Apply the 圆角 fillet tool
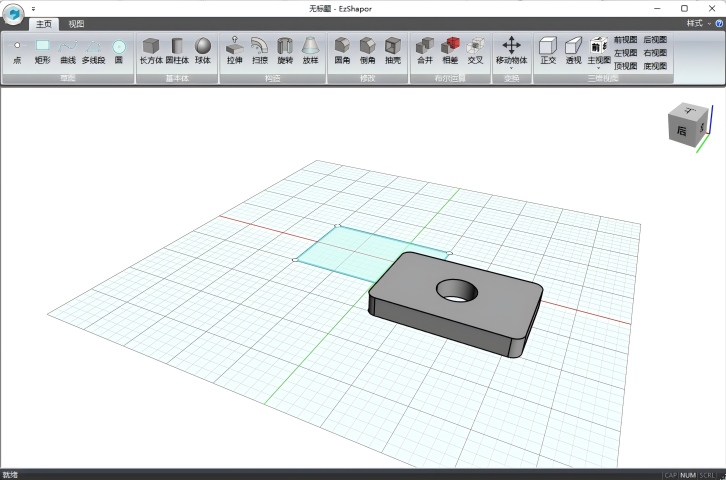The width and height of the screenshot is (726, 480). (x=342, y=51)
